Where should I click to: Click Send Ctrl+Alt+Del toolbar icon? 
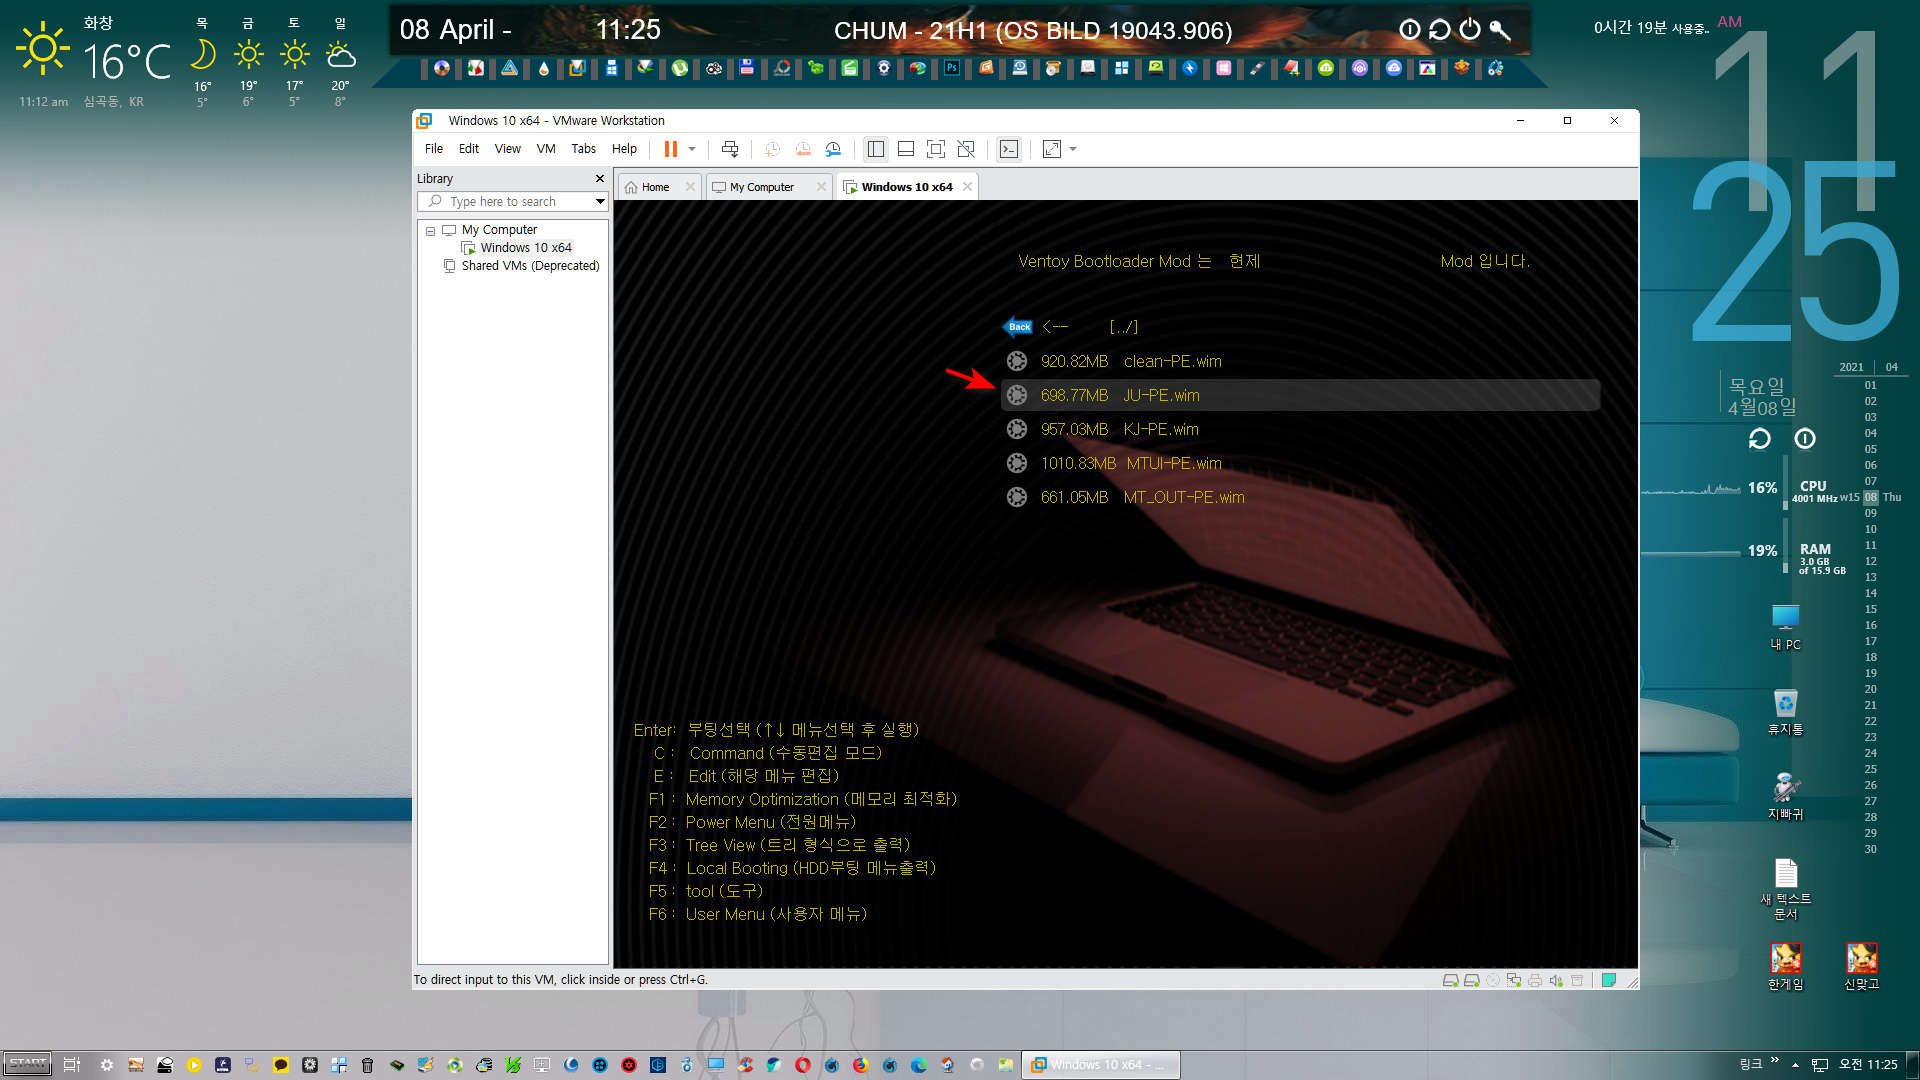tap(730, 149)
